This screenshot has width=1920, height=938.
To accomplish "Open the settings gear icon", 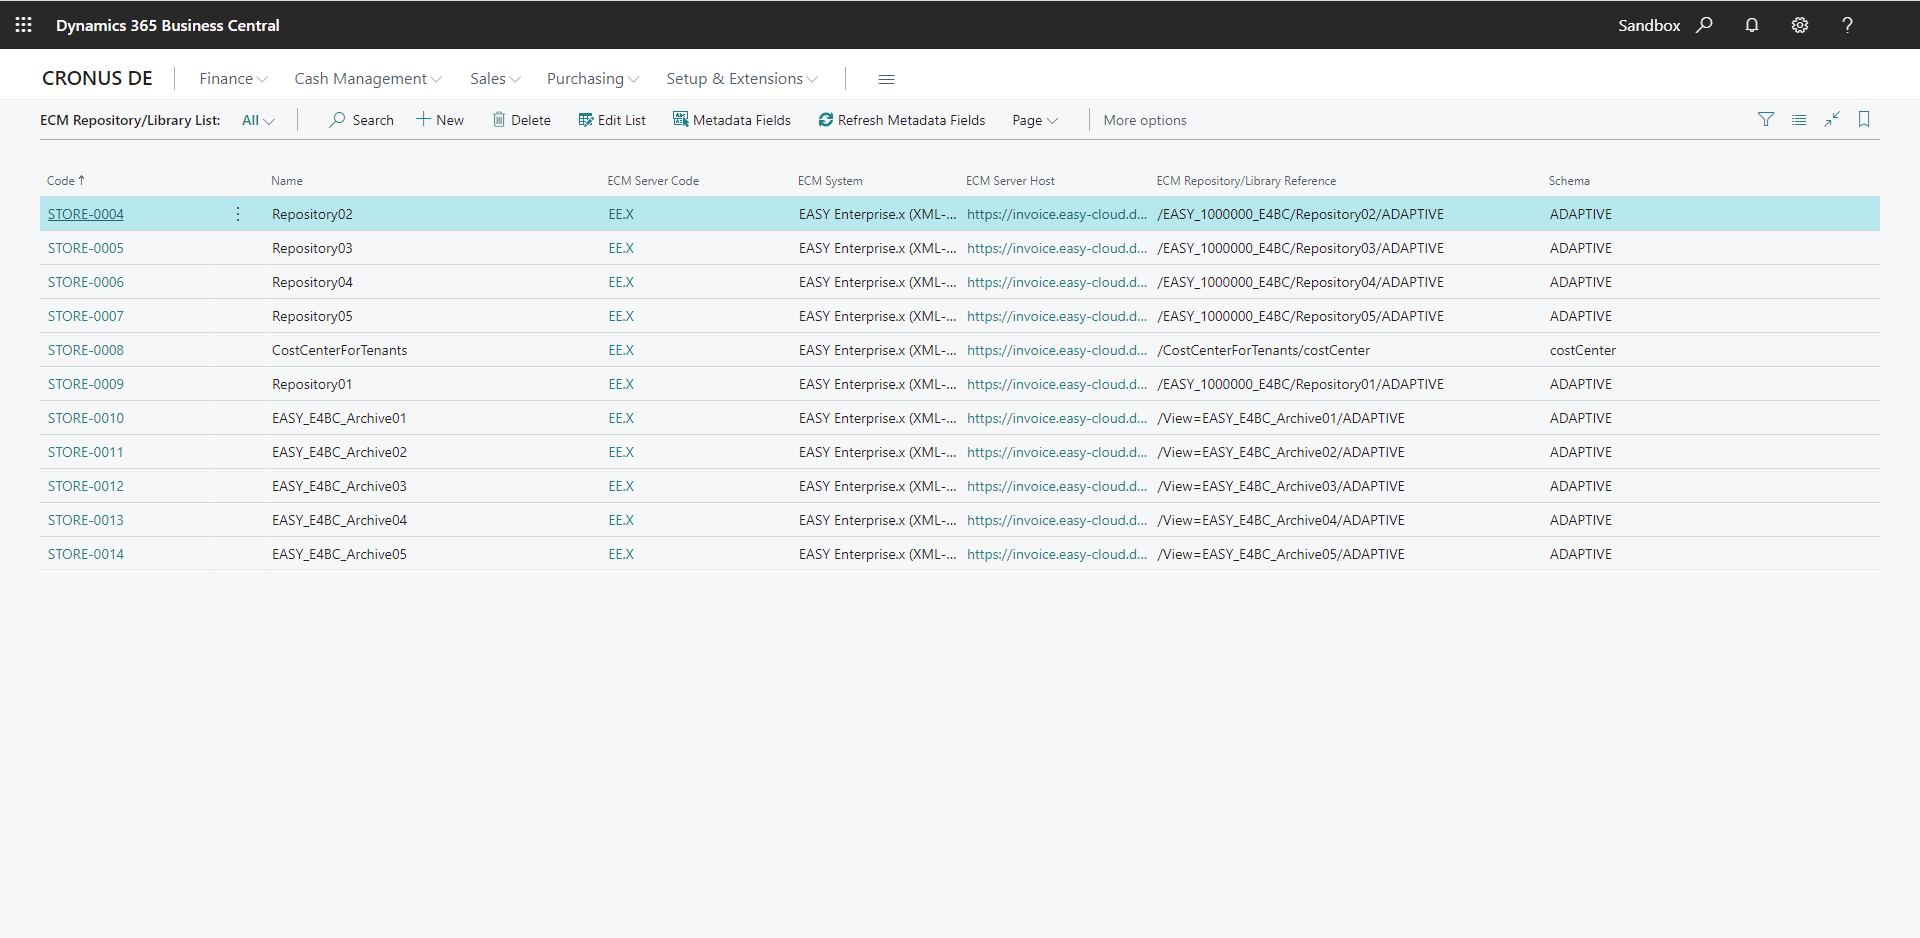I will pyautogui.click(x=1800, y=25).
